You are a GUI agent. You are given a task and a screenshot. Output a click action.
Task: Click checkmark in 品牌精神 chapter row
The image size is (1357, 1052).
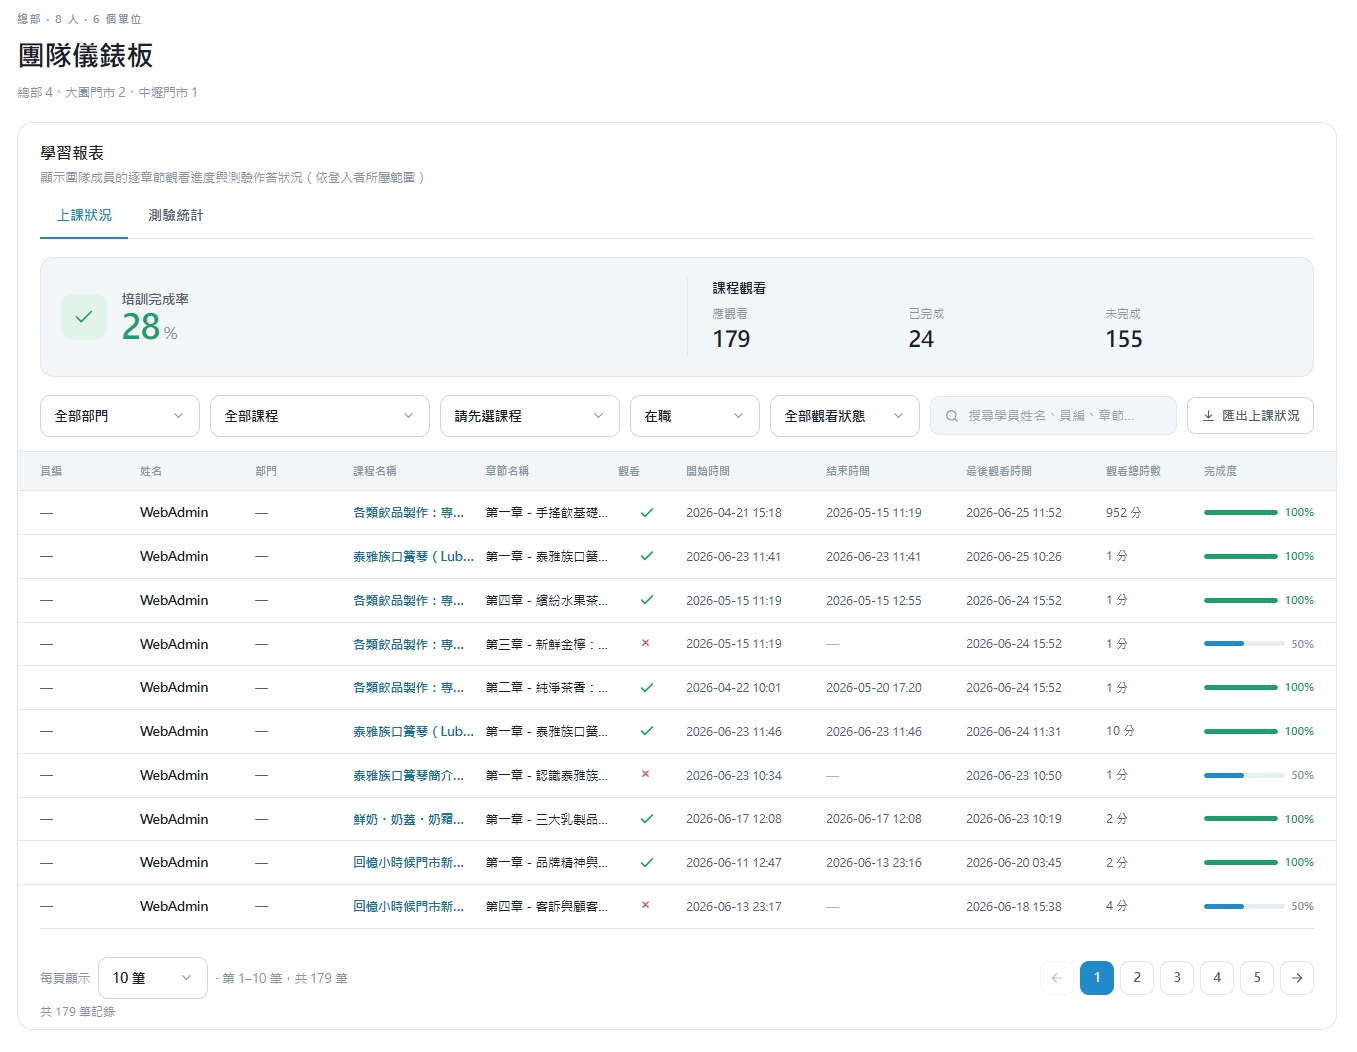pos(647,863)
